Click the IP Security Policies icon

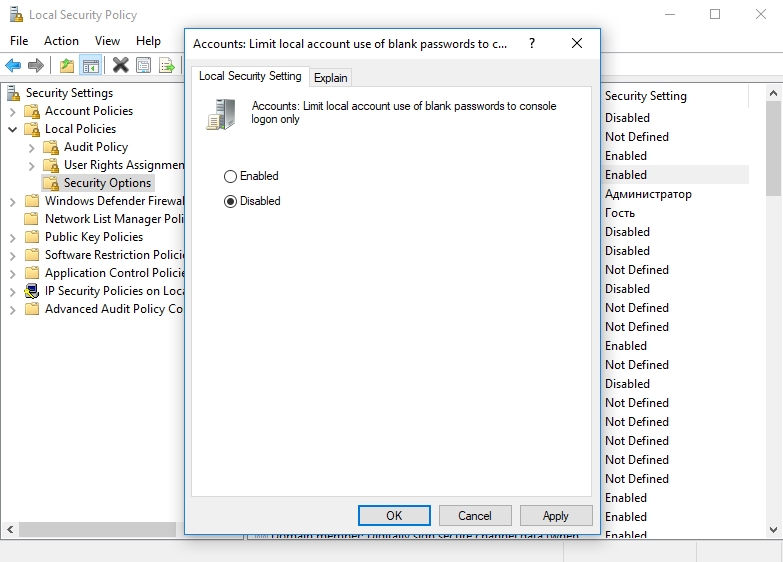click(x=32, y=291)
